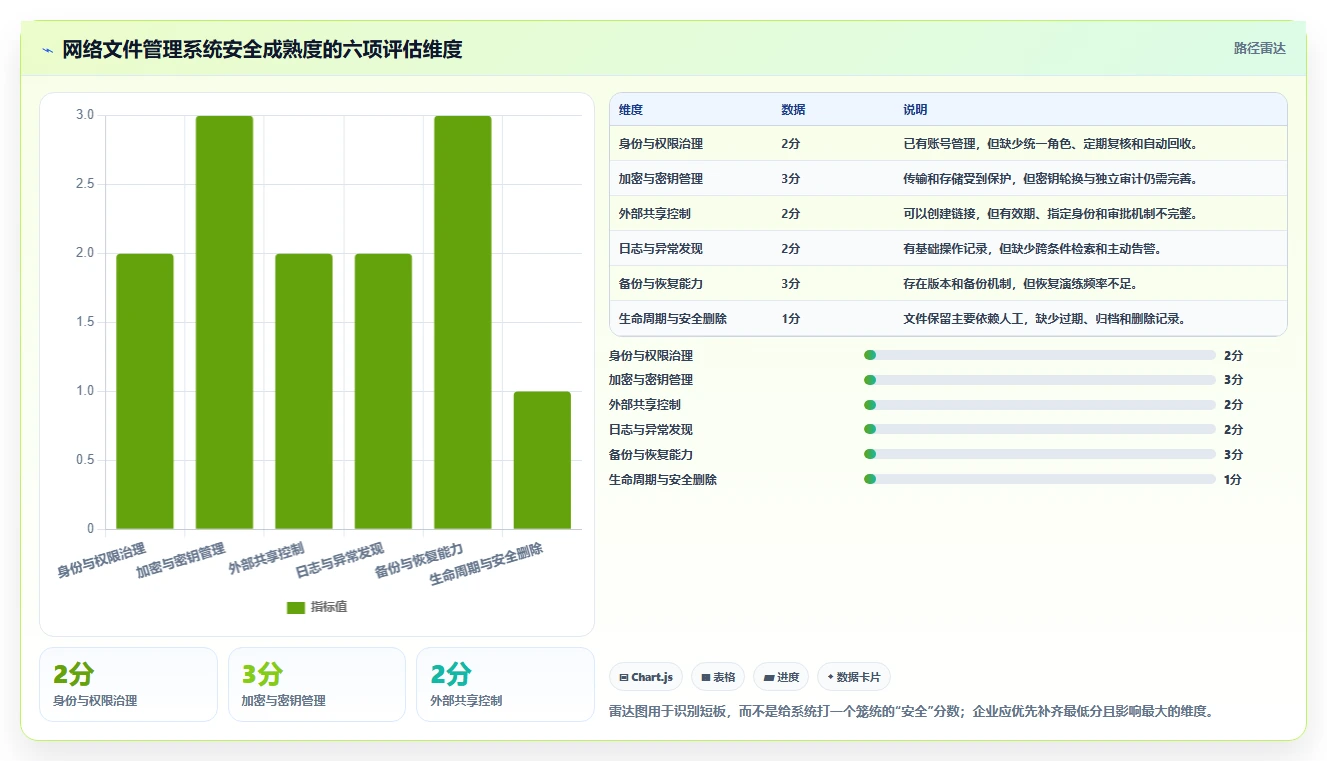
Task: Click the 数据卡片 chip
Action: tap(854, 677)
